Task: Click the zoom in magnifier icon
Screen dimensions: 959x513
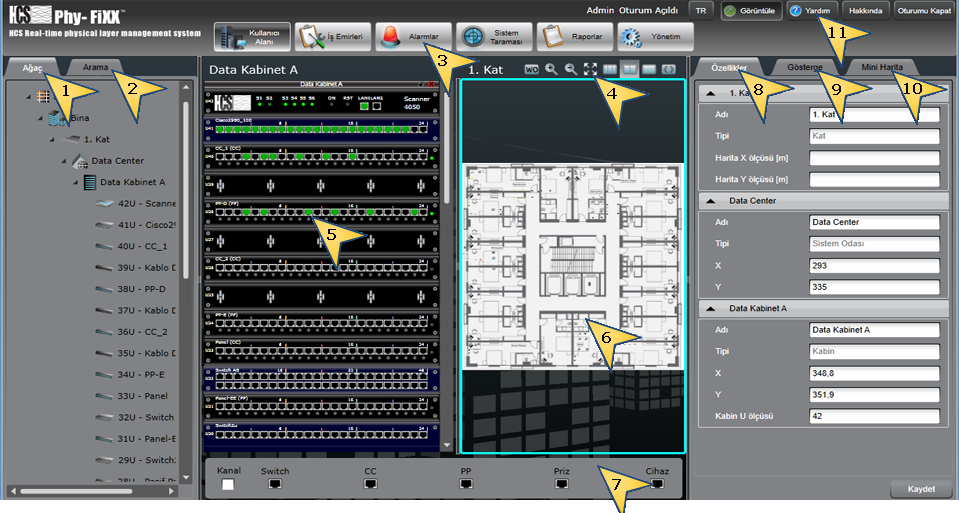Action: [x=551, y=70]
